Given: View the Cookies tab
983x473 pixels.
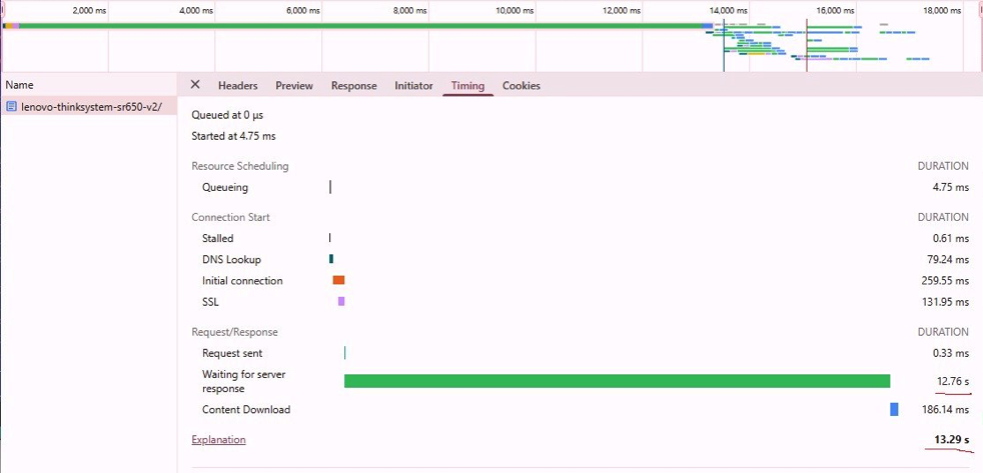Looking at the screenshot, I should coord(521,86).
